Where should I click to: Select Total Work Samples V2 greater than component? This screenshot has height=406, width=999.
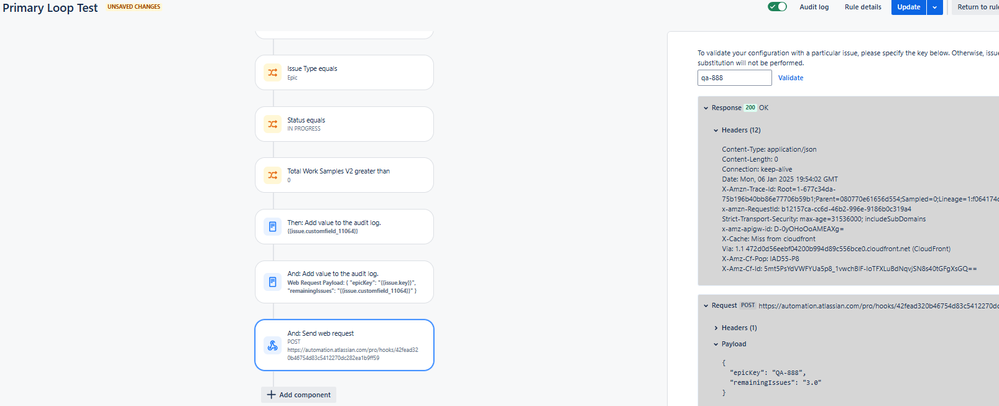(x=344, y=175)
